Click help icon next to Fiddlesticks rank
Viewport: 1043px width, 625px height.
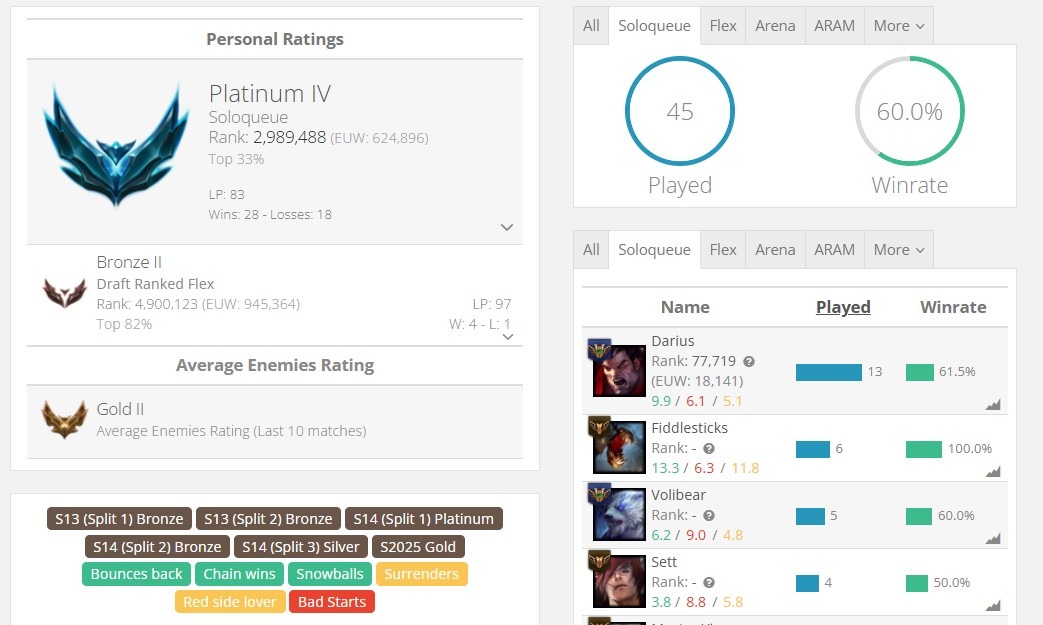709,449
